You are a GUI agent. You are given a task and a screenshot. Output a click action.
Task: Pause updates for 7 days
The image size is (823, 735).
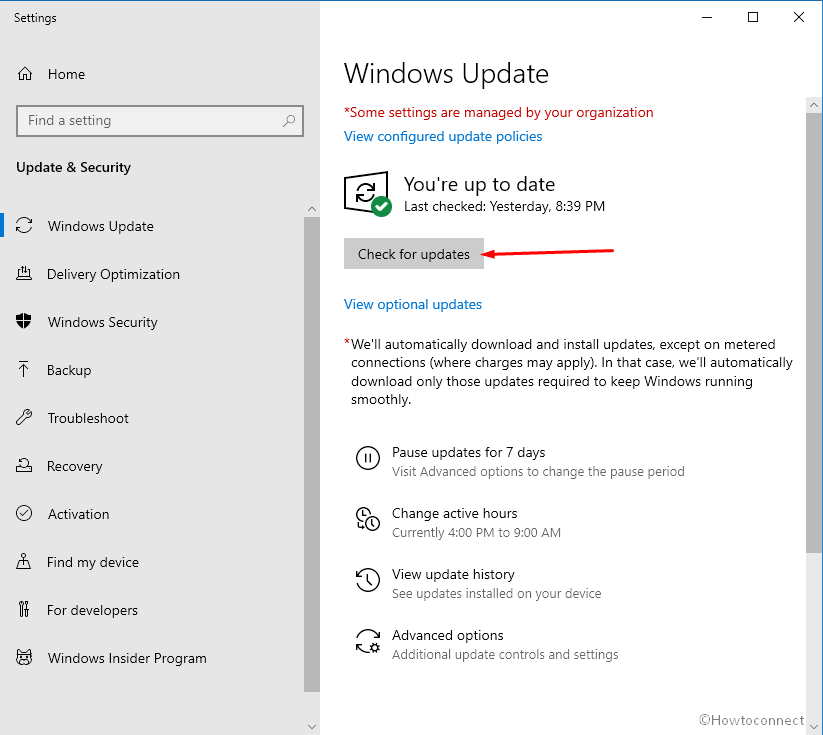pos(520,461)
